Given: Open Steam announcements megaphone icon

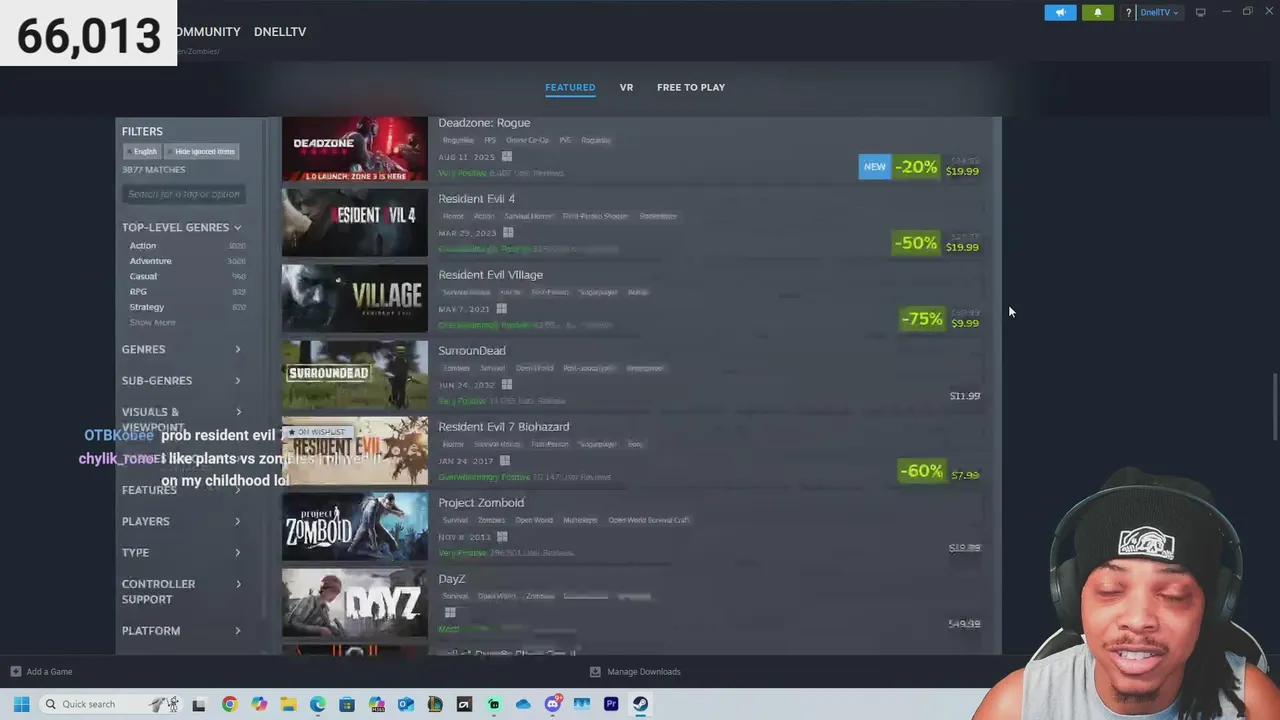Looking at the screenshot, I should point(1060,13).
